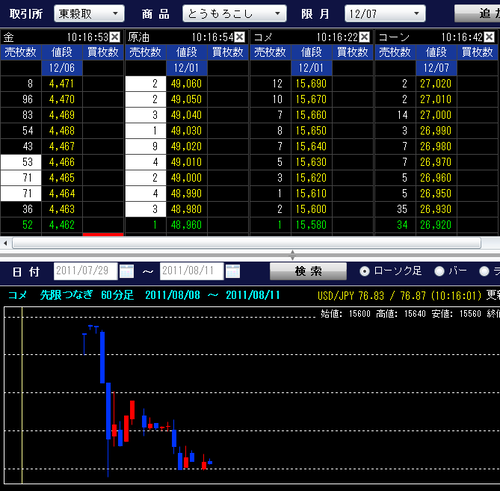Open the calendar for the start date
This screenshot has width=500, height=491.
[x=127, y=271]
